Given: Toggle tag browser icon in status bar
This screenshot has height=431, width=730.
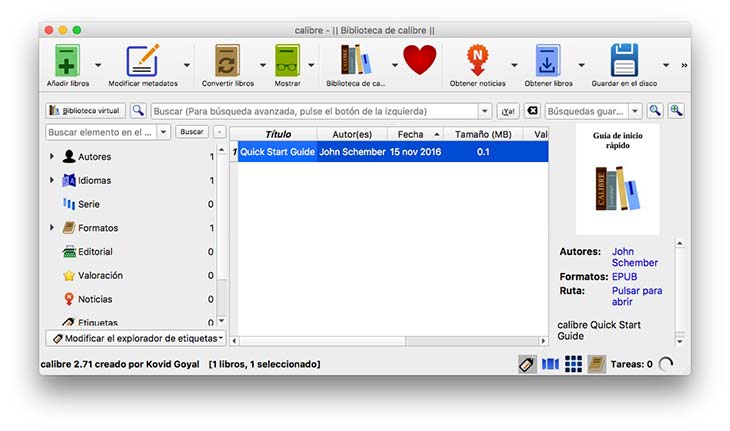Looking at the screenshot, I should tap(527, 364).
